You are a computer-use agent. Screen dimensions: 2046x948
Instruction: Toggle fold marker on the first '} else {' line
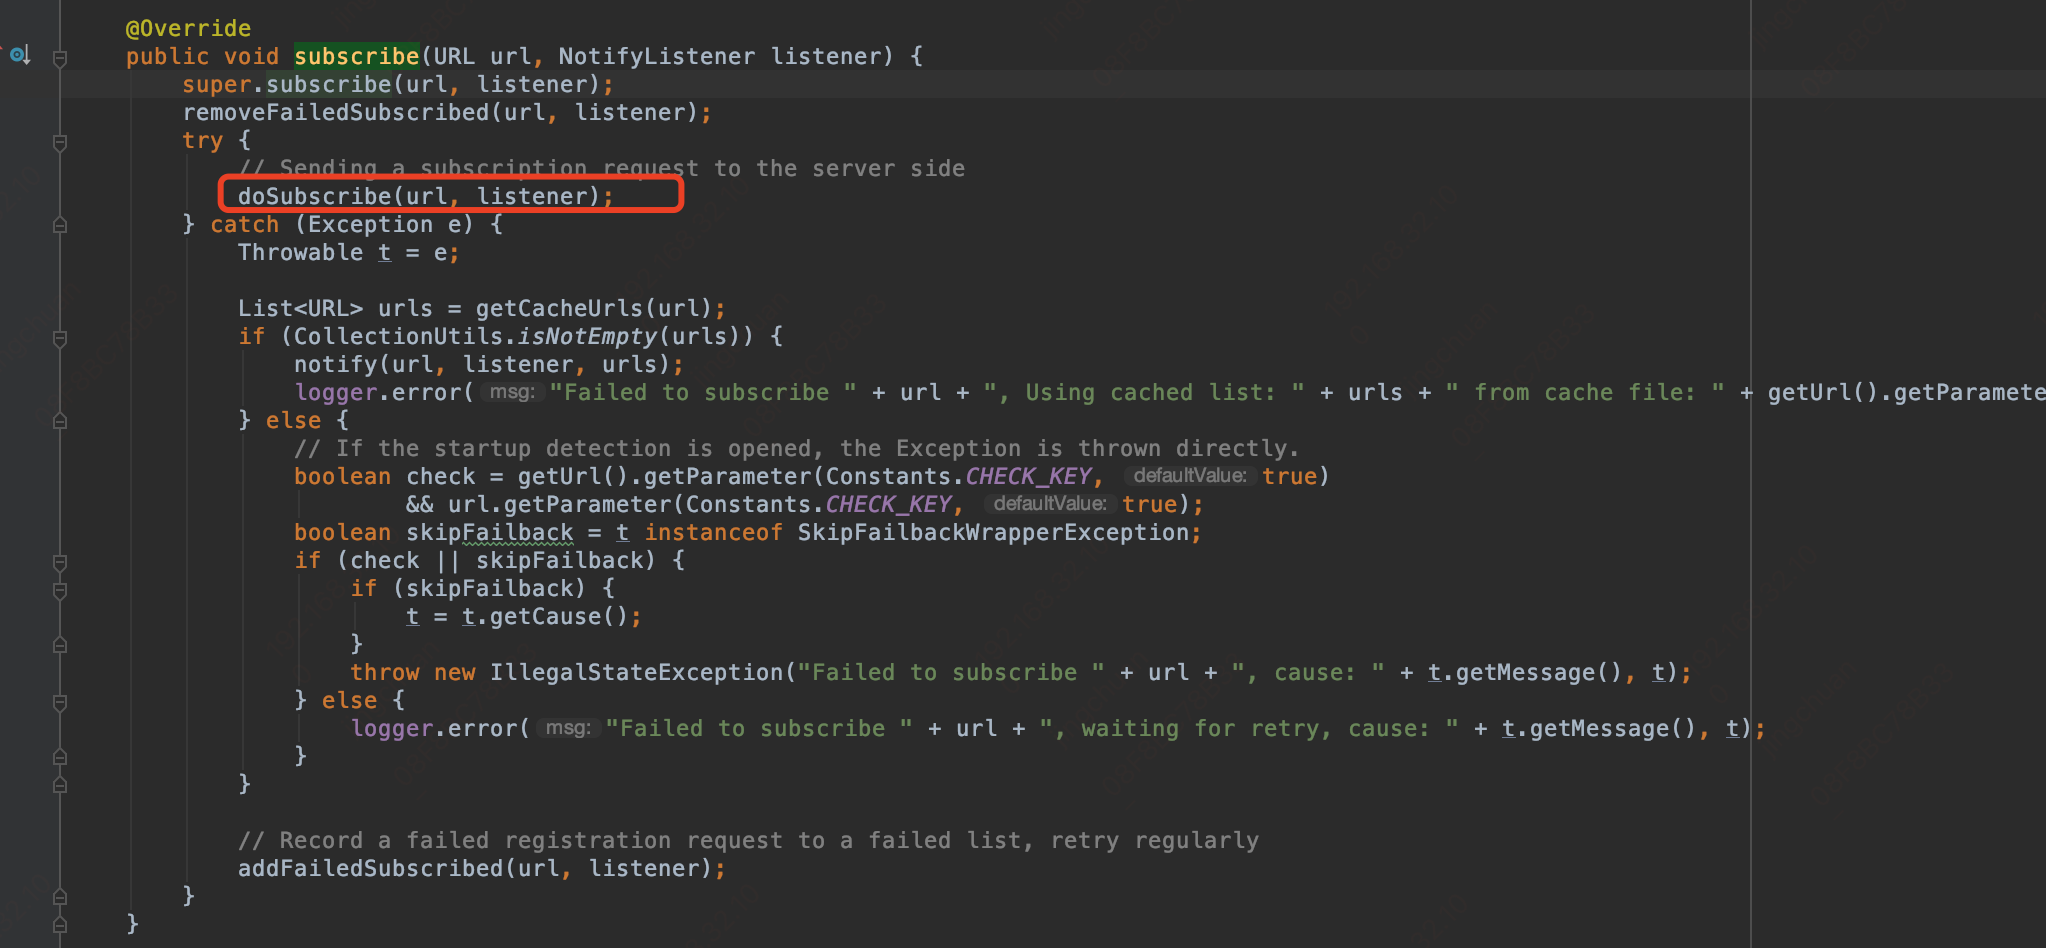[60, 421]
